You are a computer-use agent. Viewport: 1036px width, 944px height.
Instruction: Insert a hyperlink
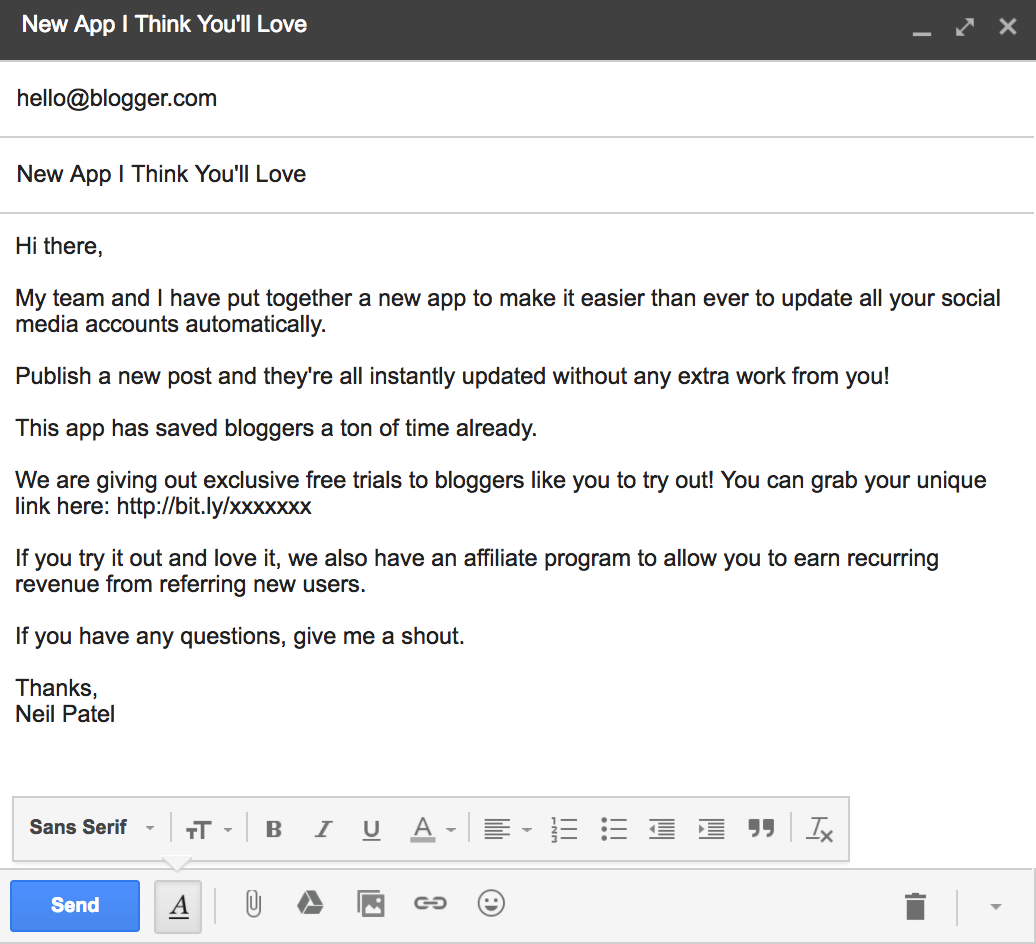(430, 903)
